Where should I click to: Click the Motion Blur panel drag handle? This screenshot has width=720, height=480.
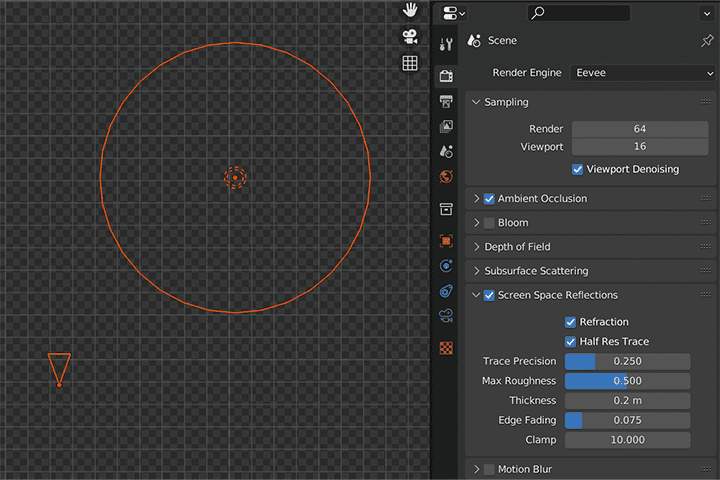pyautogui.click(x=706, y=469)
